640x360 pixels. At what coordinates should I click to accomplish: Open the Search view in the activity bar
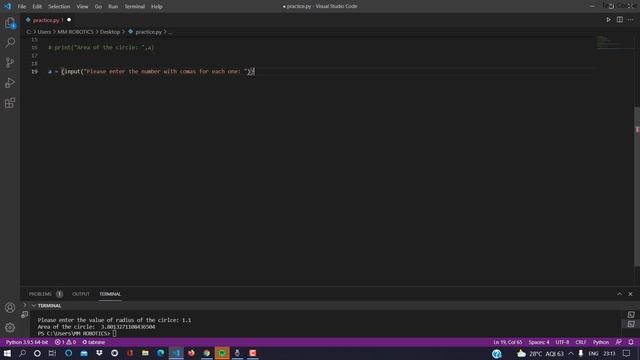point(10,42)
